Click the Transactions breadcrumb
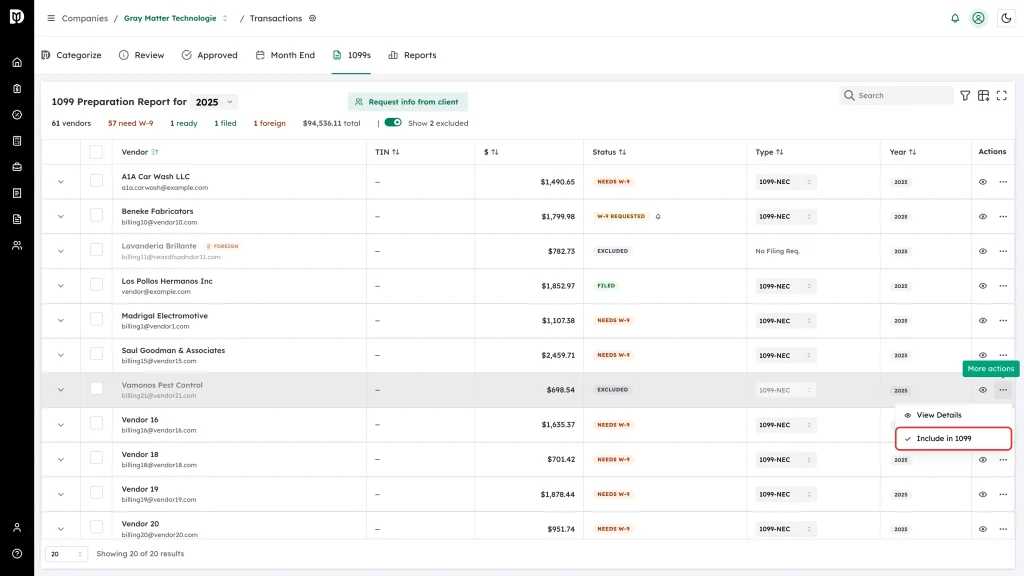The height and width of the screenshot is (576, 1024). [276, 18]
